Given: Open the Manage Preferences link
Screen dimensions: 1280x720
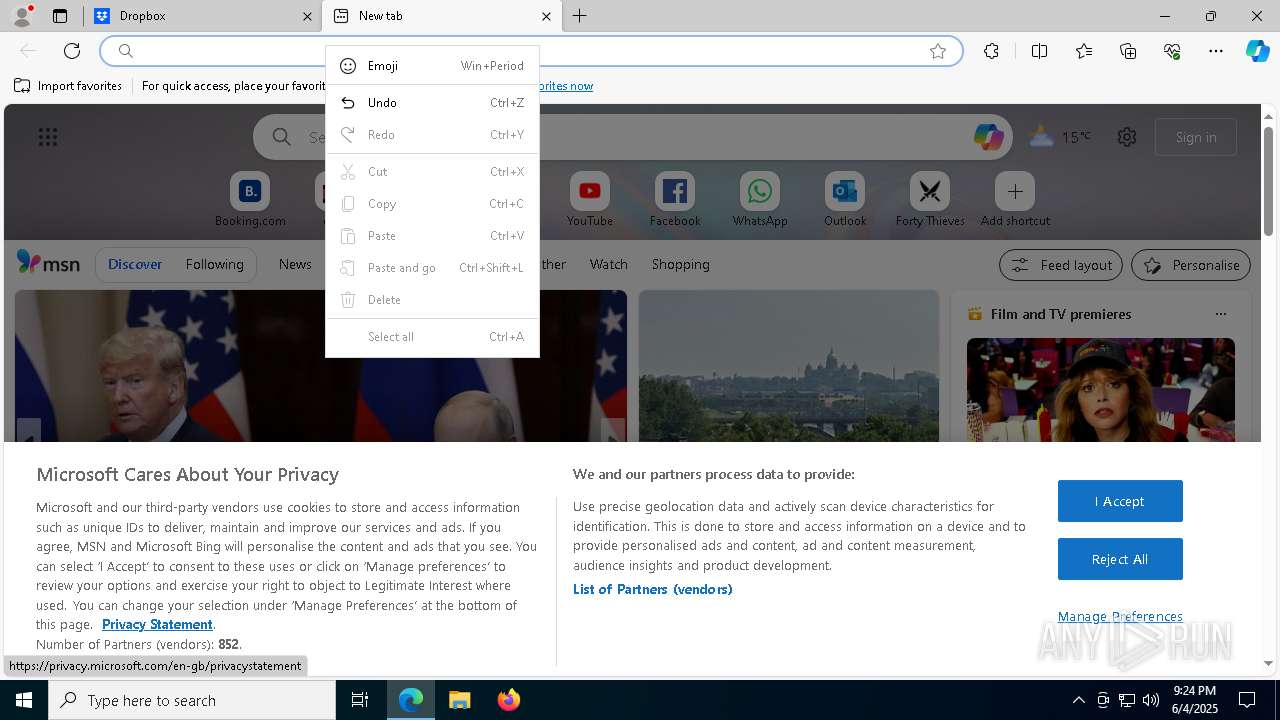Looking at the screenshot, I should tap(1120, 617).
